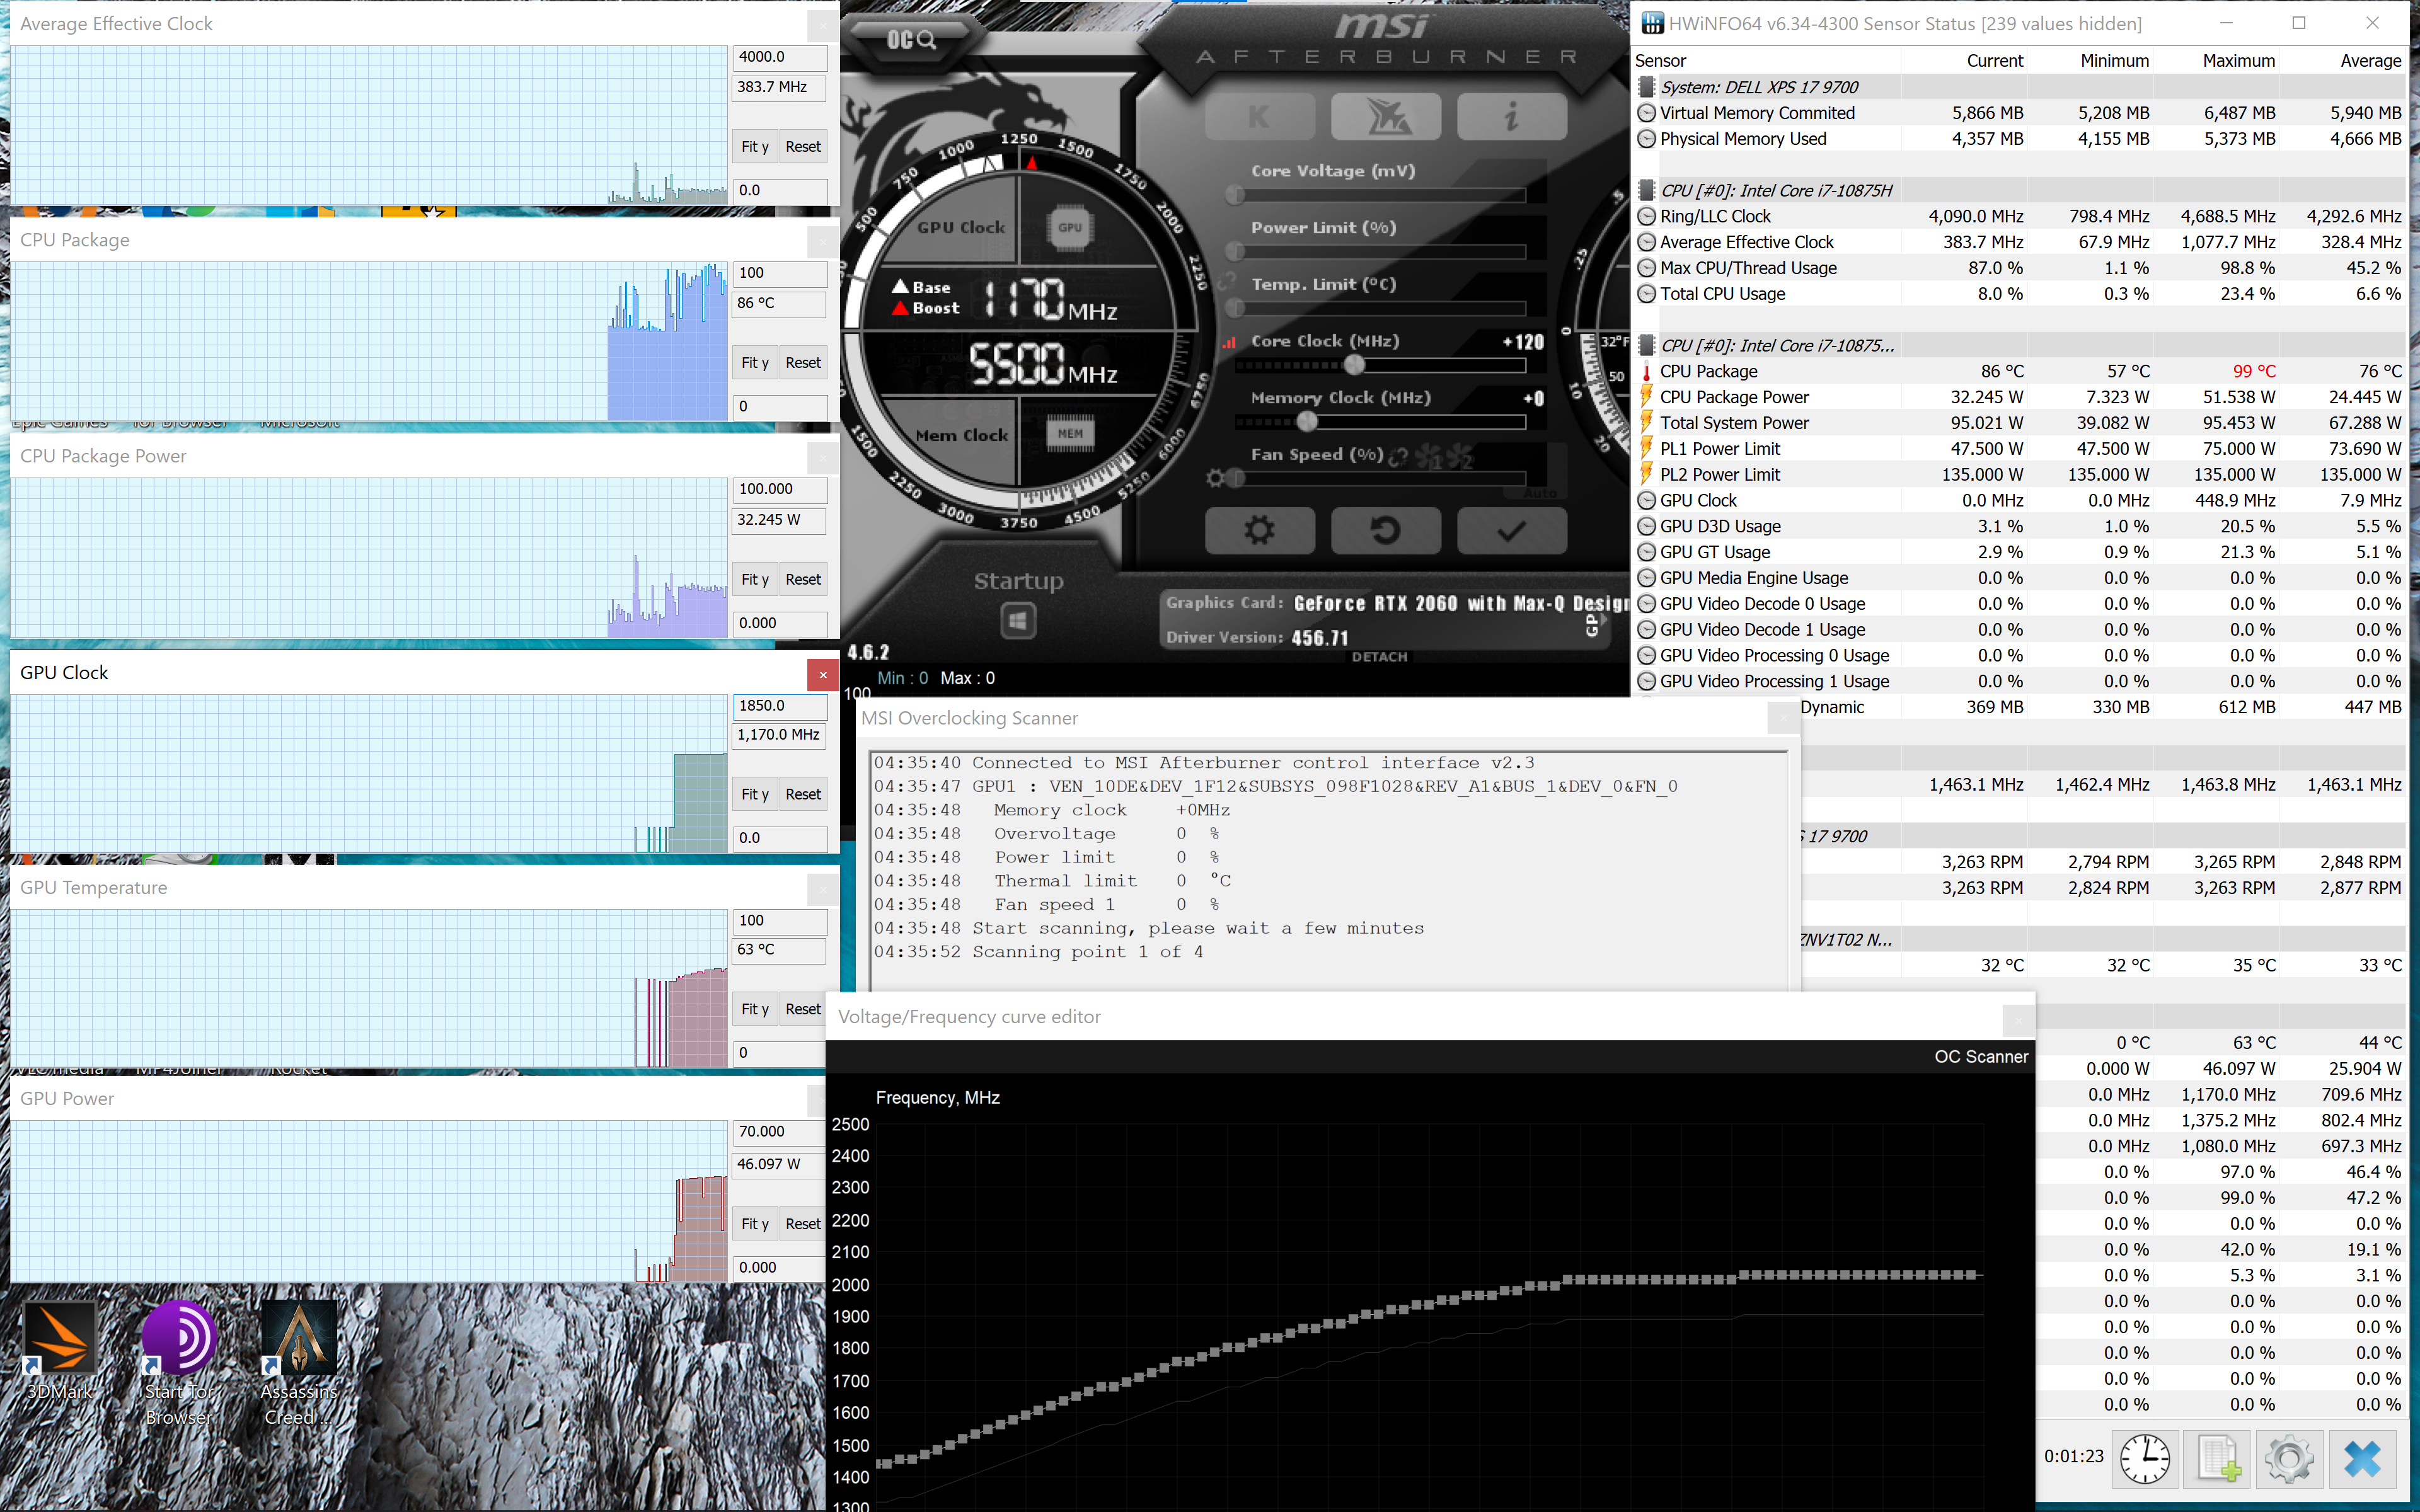Toggle the Auto fan speed button
The image size is (2420, 1512).
click(x=1541, y=493)
